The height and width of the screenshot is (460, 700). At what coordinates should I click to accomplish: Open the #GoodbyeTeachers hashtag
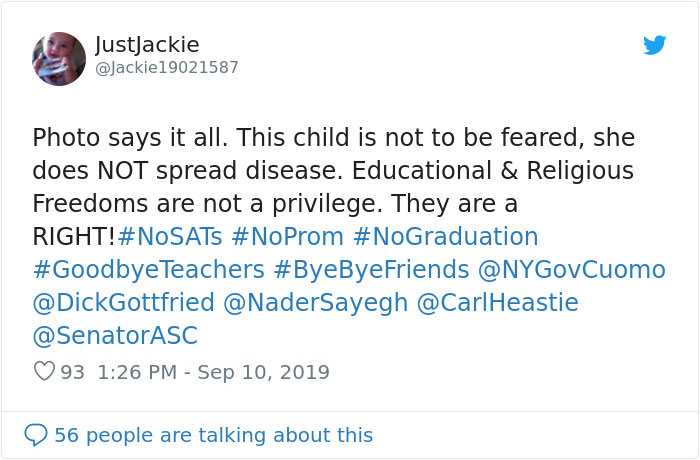point(148,270)
